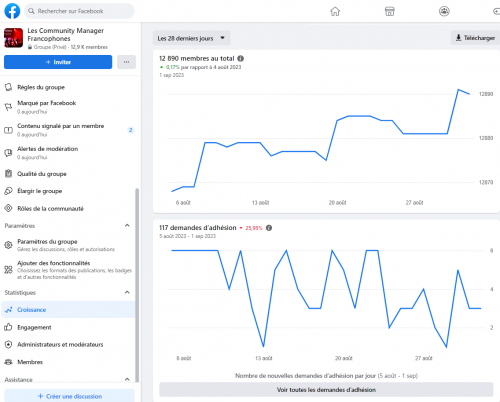
Task: Click info icon beside demandes d'adhésion
Action: [269, 228]
